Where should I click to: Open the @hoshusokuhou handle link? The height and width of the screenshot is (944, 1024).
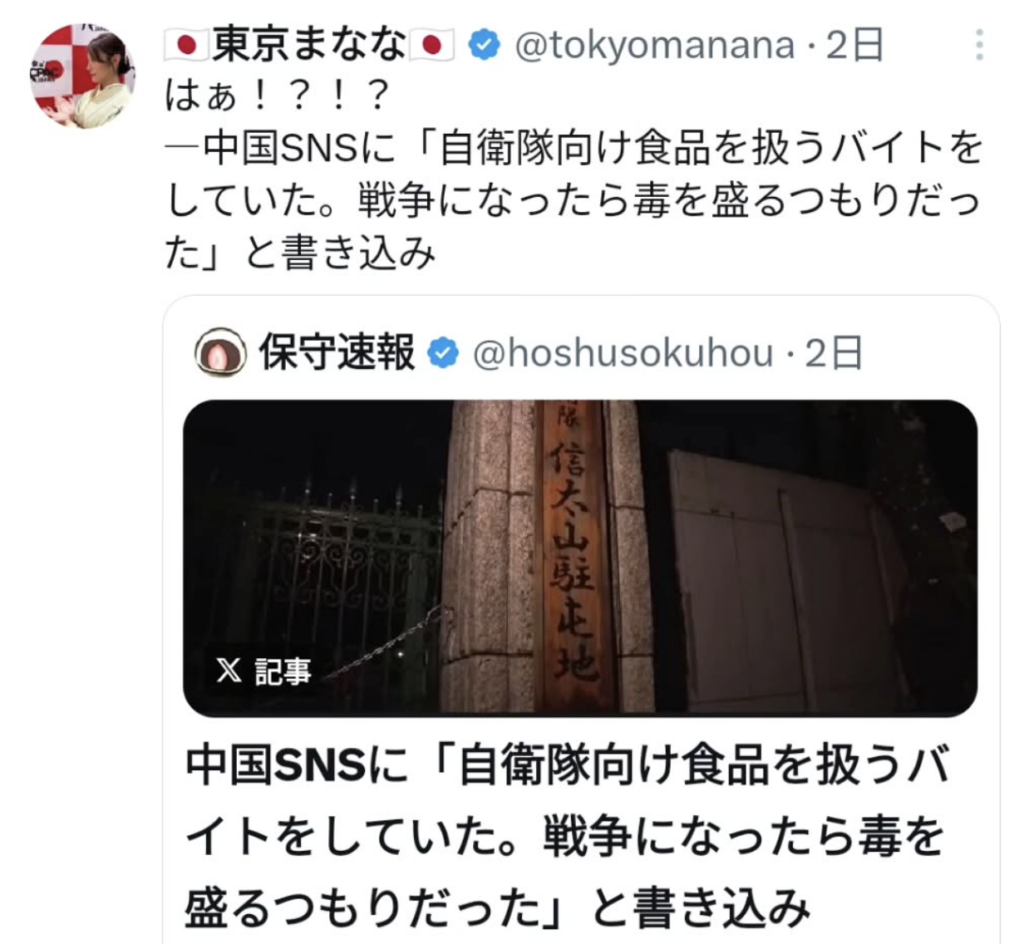[x=622, y=353]
